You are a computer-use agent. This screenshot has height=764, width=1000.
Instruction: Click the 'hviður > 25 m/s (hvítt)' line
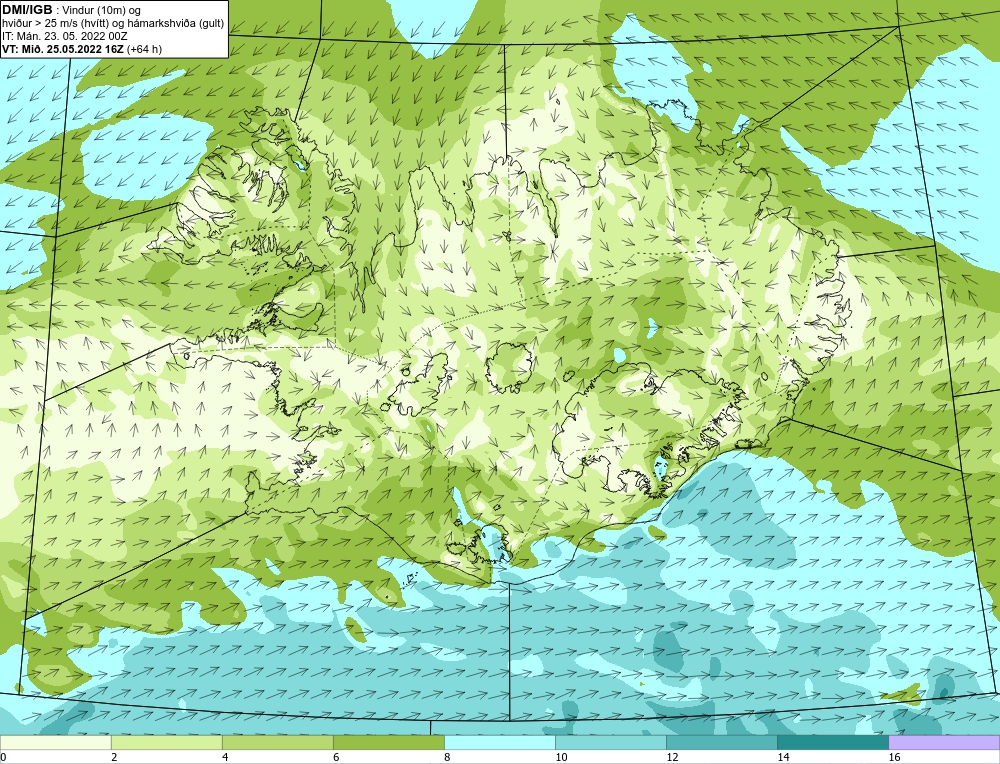pyautogui.click(x=57, y=24)
